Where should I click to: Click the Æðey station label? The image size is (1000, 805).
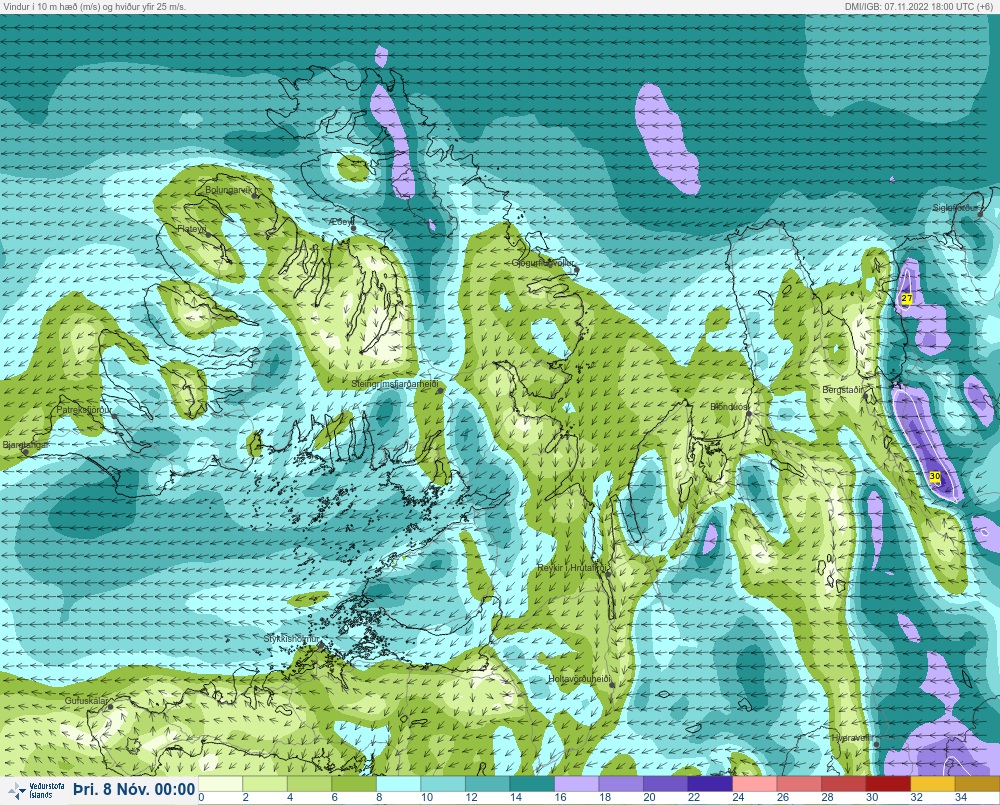click(x=341, y=222)
